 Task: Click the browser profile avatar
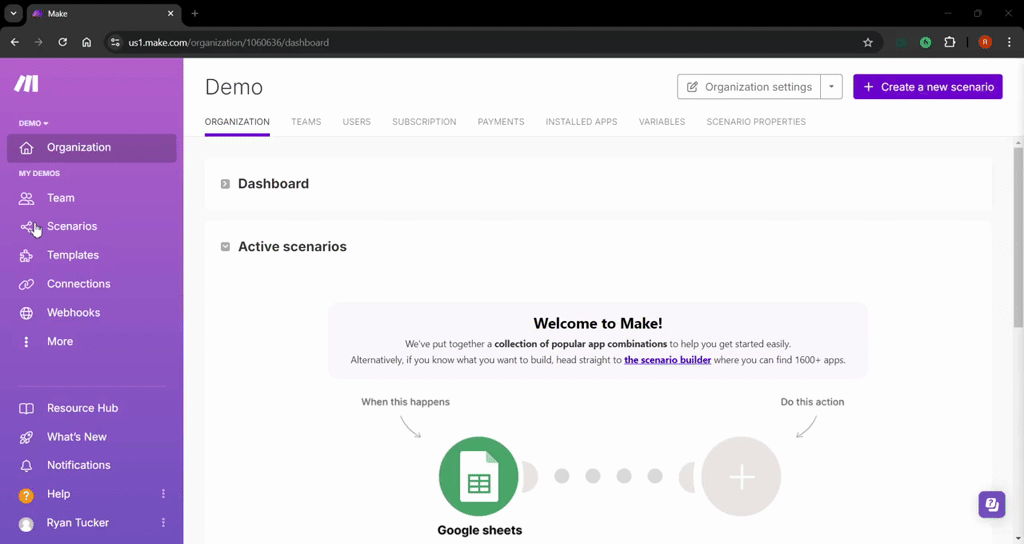click(985, 42)
